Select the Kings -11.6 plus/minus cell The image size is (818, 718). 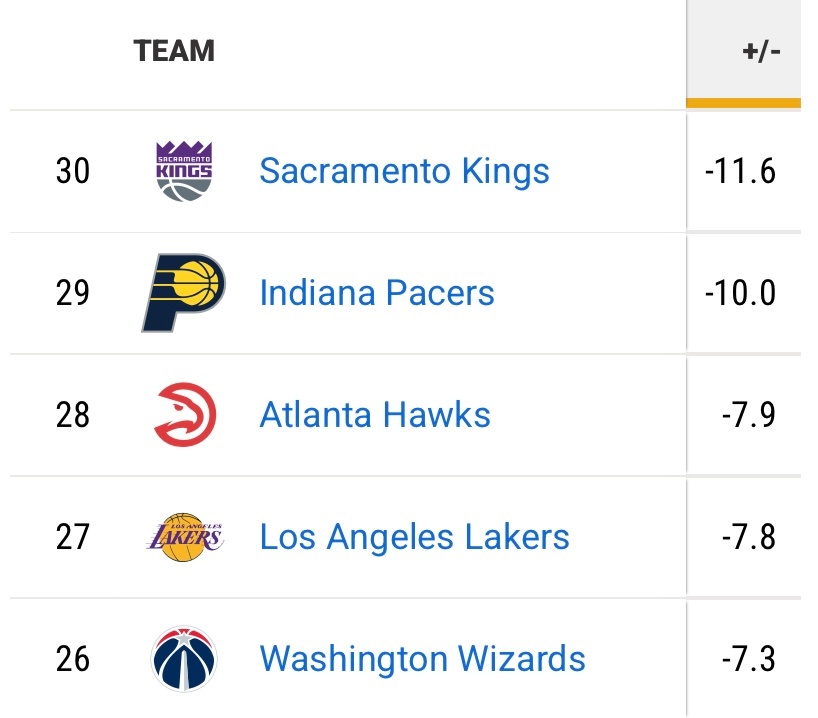[740, 171]
